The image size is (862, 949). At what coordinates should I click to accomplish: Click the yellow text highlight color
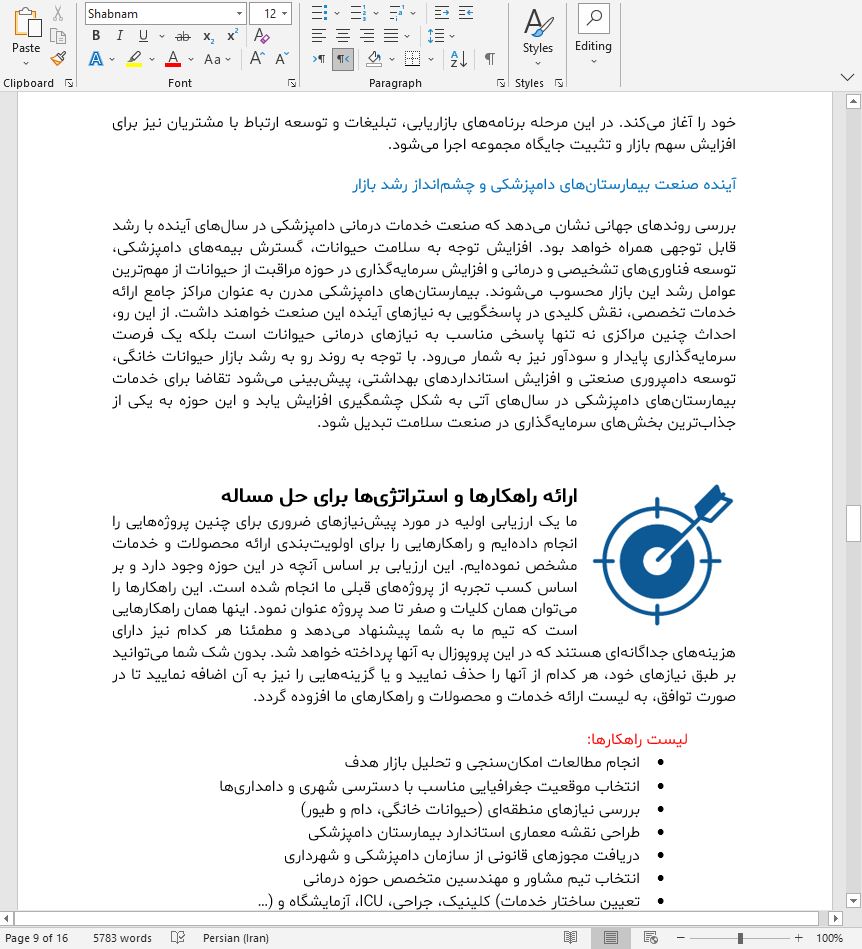point(134,59)
